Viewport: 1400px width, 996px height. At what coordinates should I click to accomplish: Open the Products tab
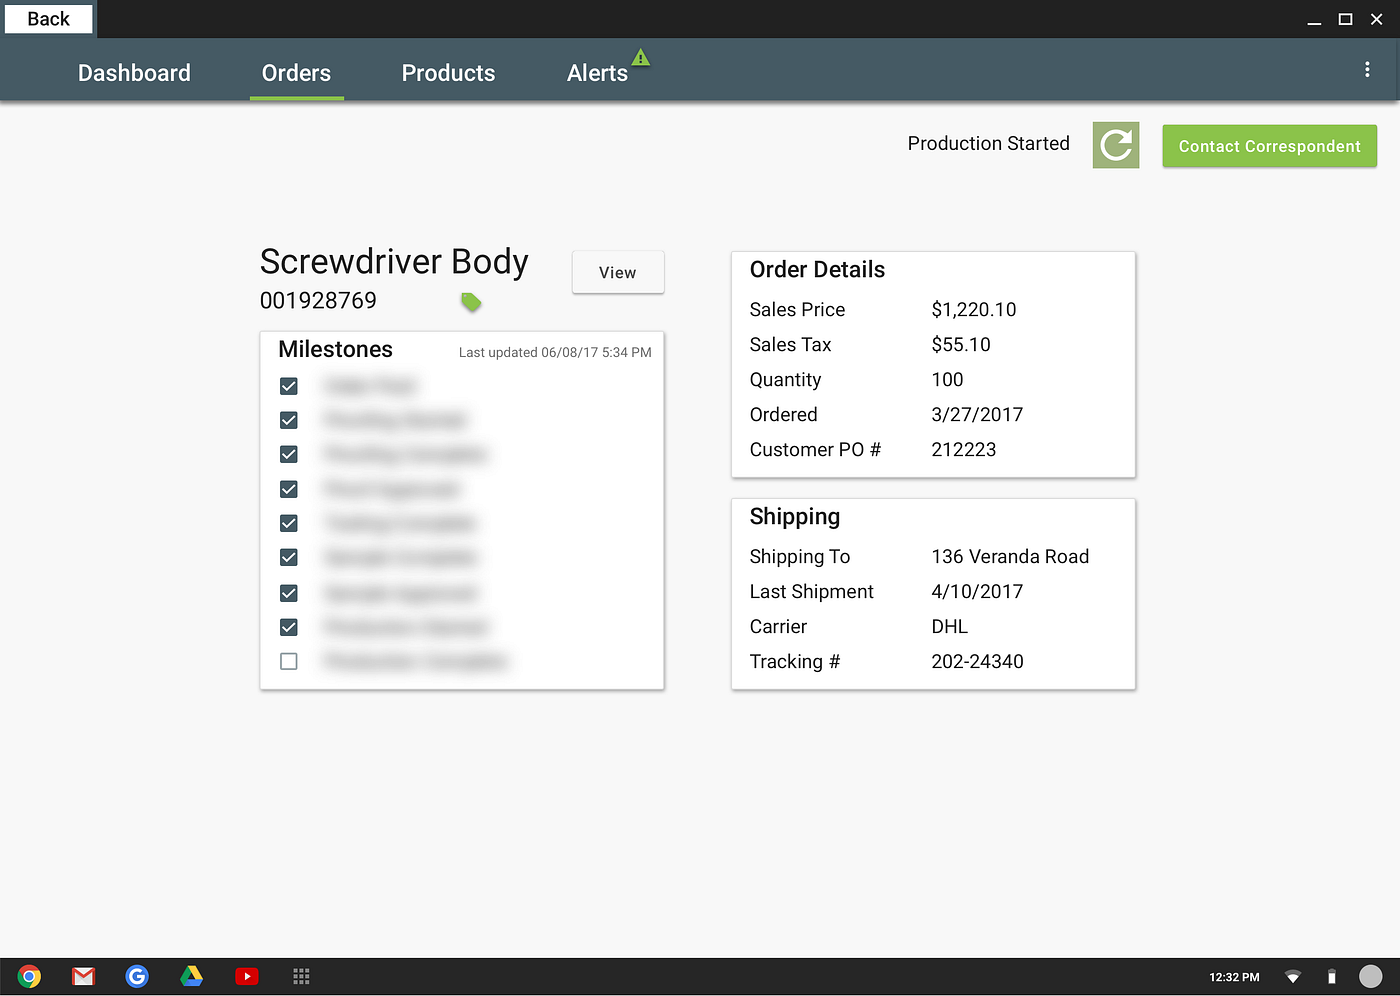coord(448,73)
